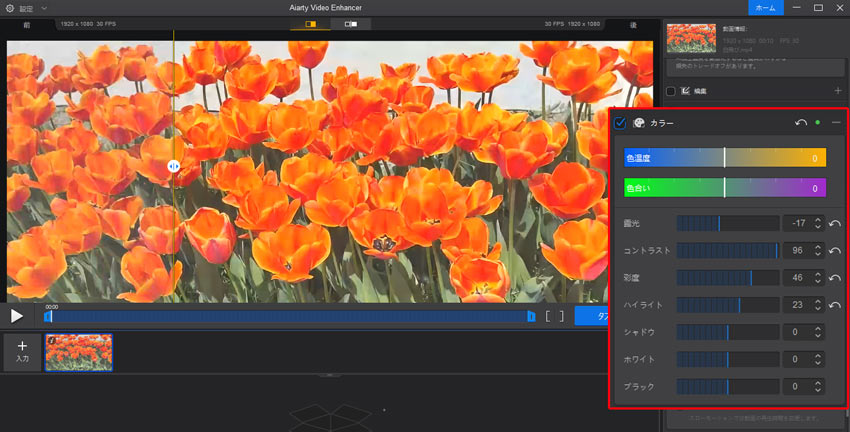Increase the 彩度 value with the up arrow
This screenshot has height=432, width=850.
coord(818,274)
